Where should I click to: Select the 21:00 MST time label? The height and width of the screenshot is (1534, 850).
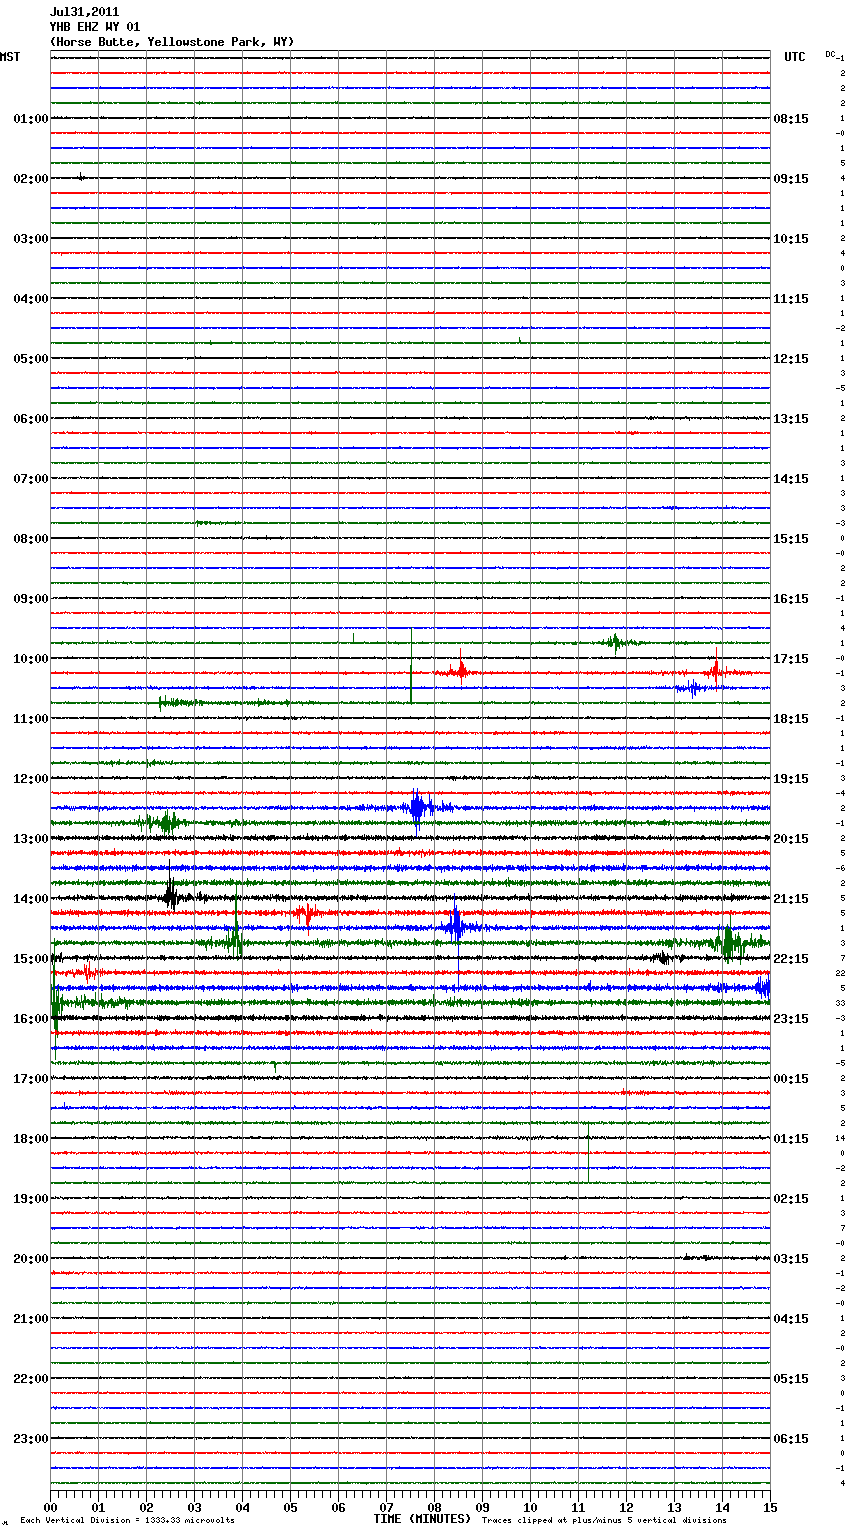[30, 1319]
